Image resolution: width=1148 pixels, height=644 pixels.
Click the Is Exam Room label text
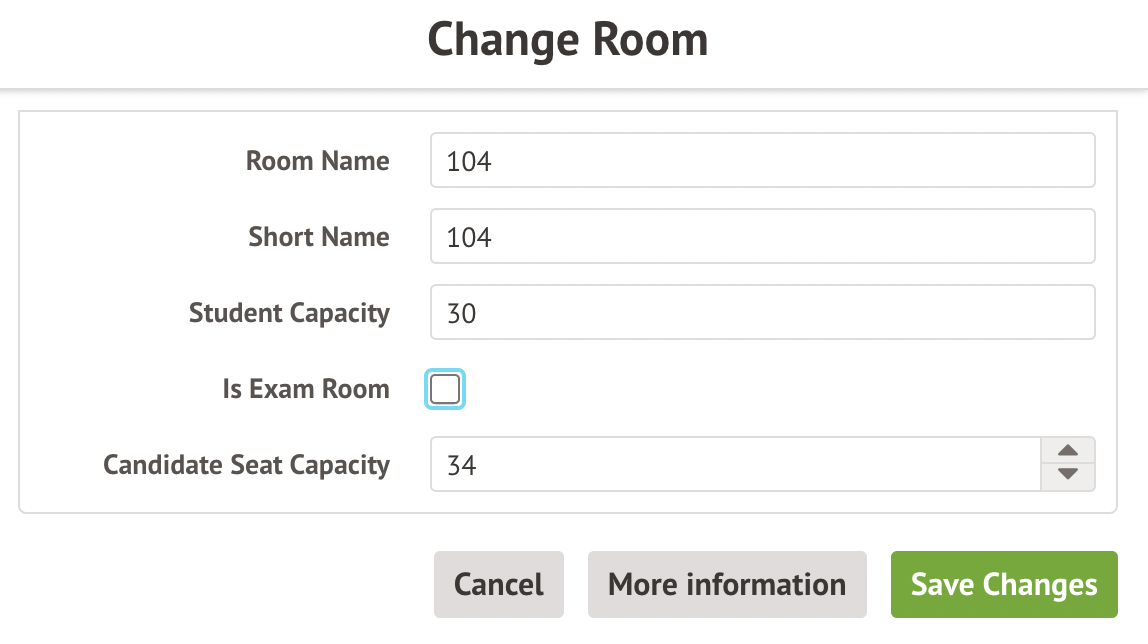306,389
